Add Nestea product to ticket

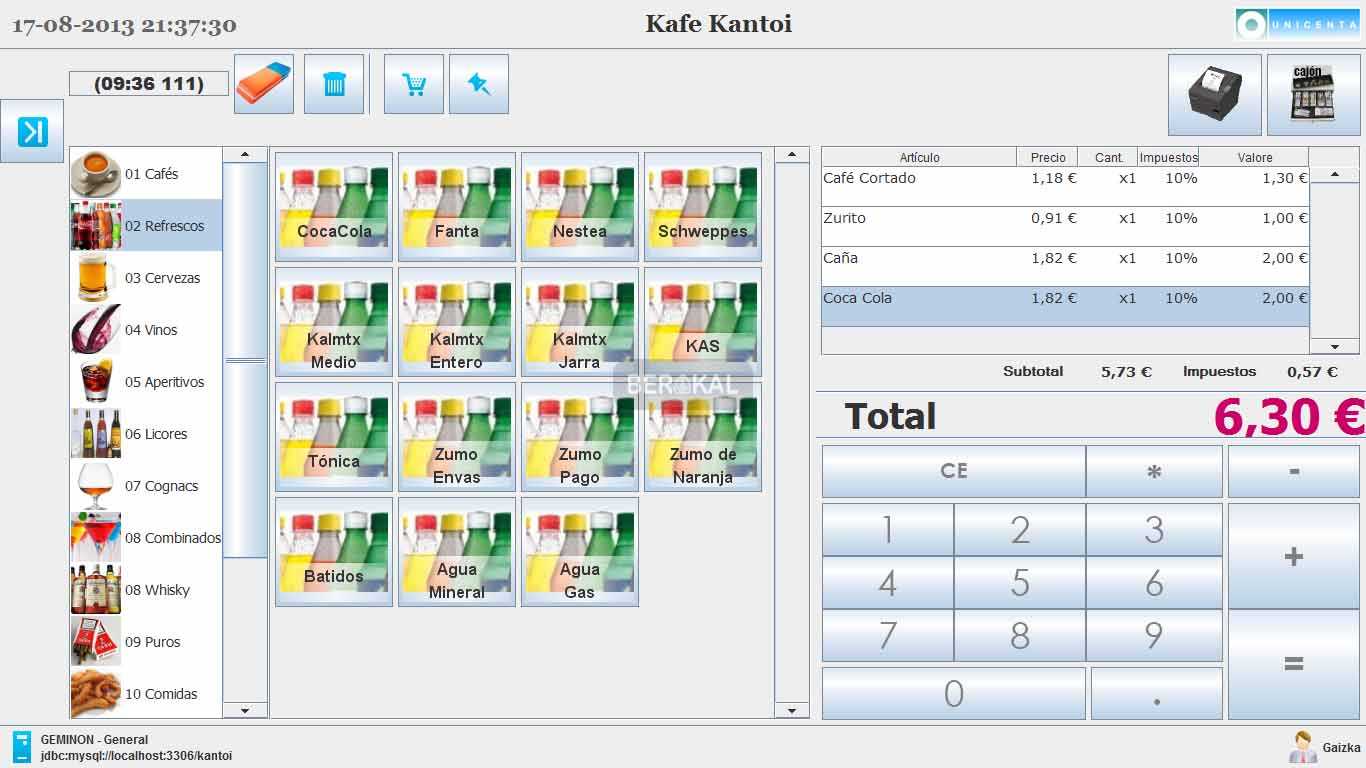point(580,207)
